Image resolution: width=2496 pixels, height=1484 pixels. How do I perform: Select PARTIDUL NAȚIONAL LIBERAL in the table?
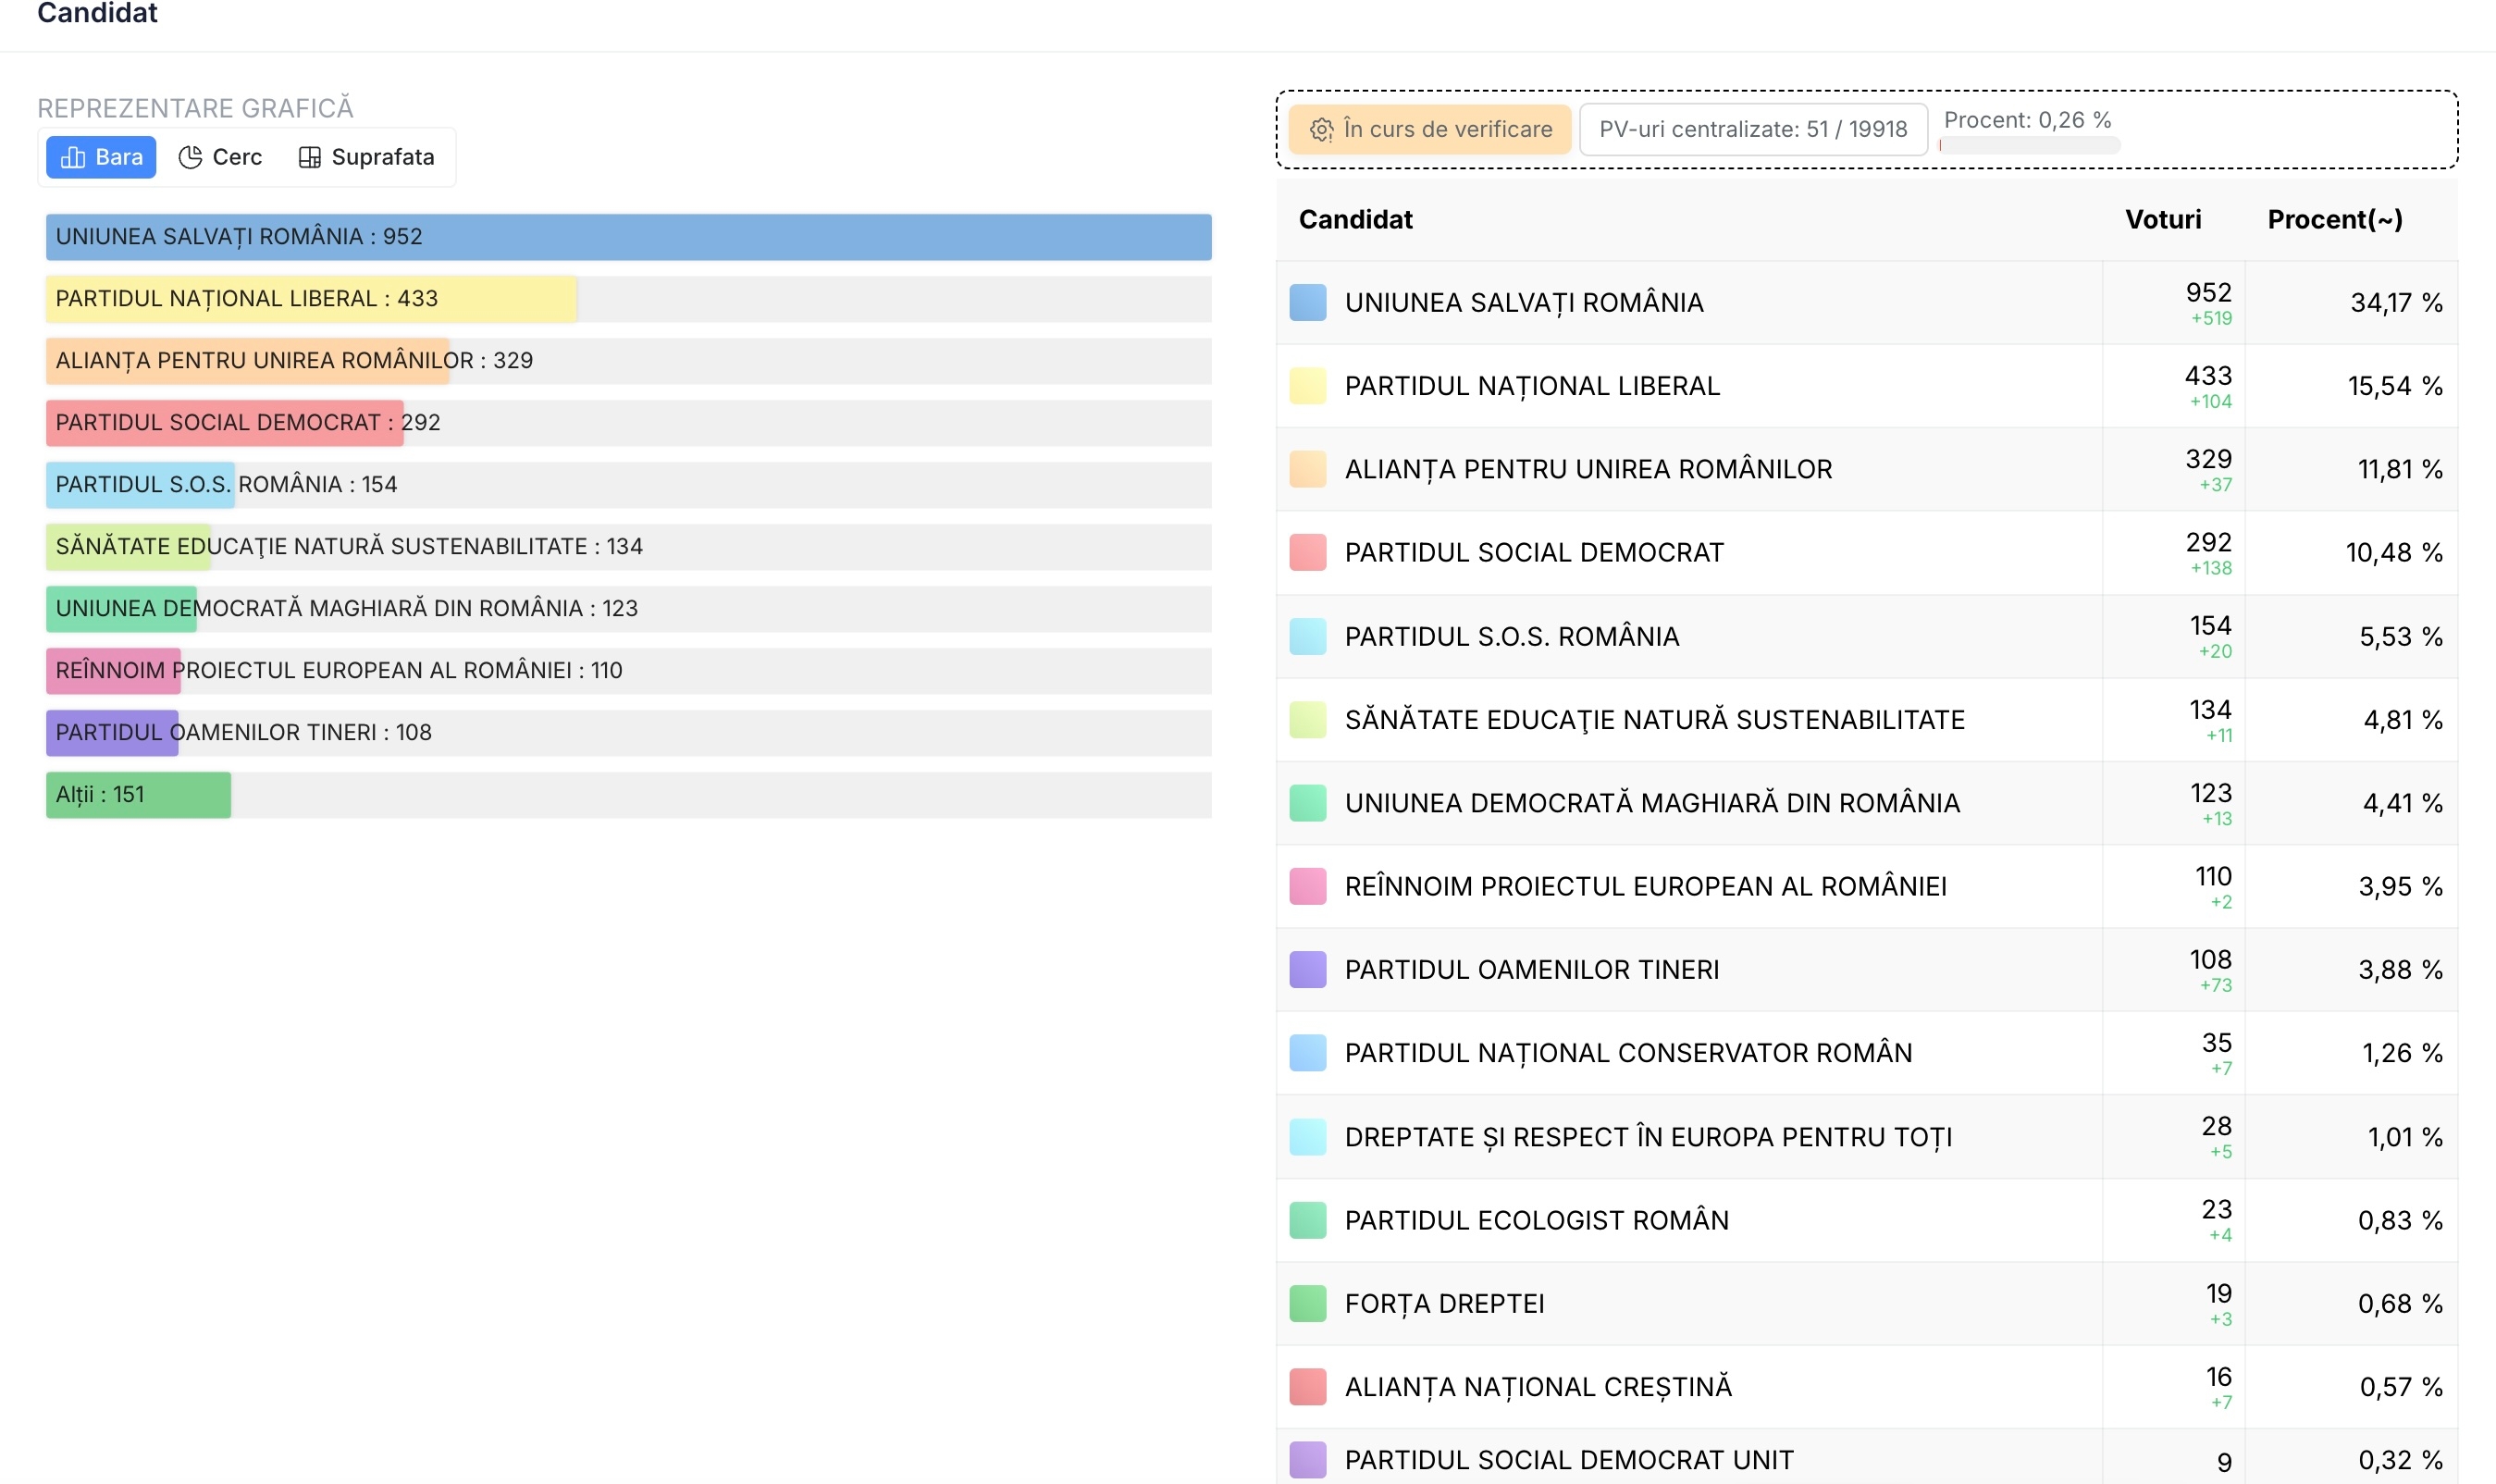pyautogui.click(x=1532, y=386)
